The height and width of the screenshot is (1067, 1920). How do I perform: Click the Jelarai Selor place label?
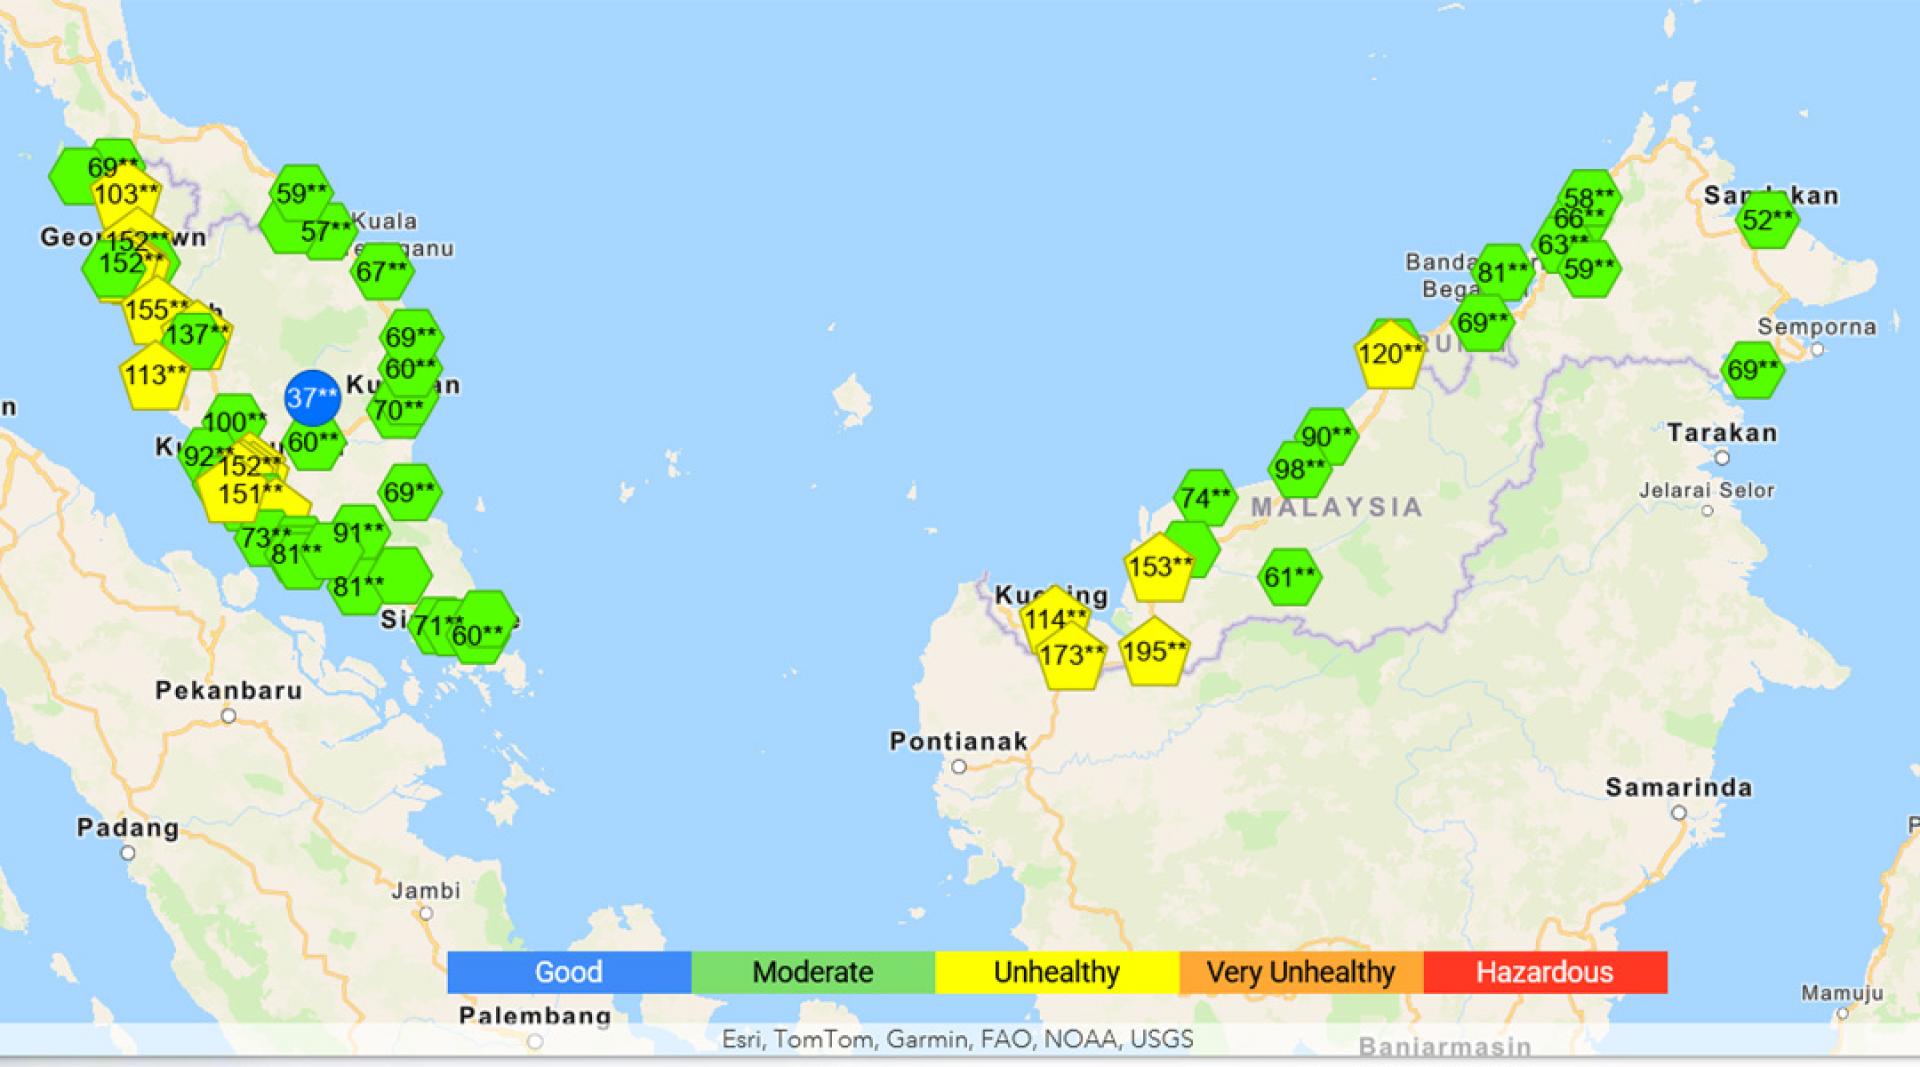coord(1707,490)
